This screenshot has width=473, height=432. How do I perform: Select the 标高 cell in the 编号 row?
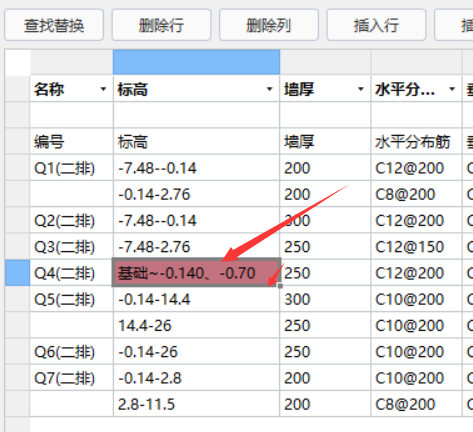(x=196, y=142)
